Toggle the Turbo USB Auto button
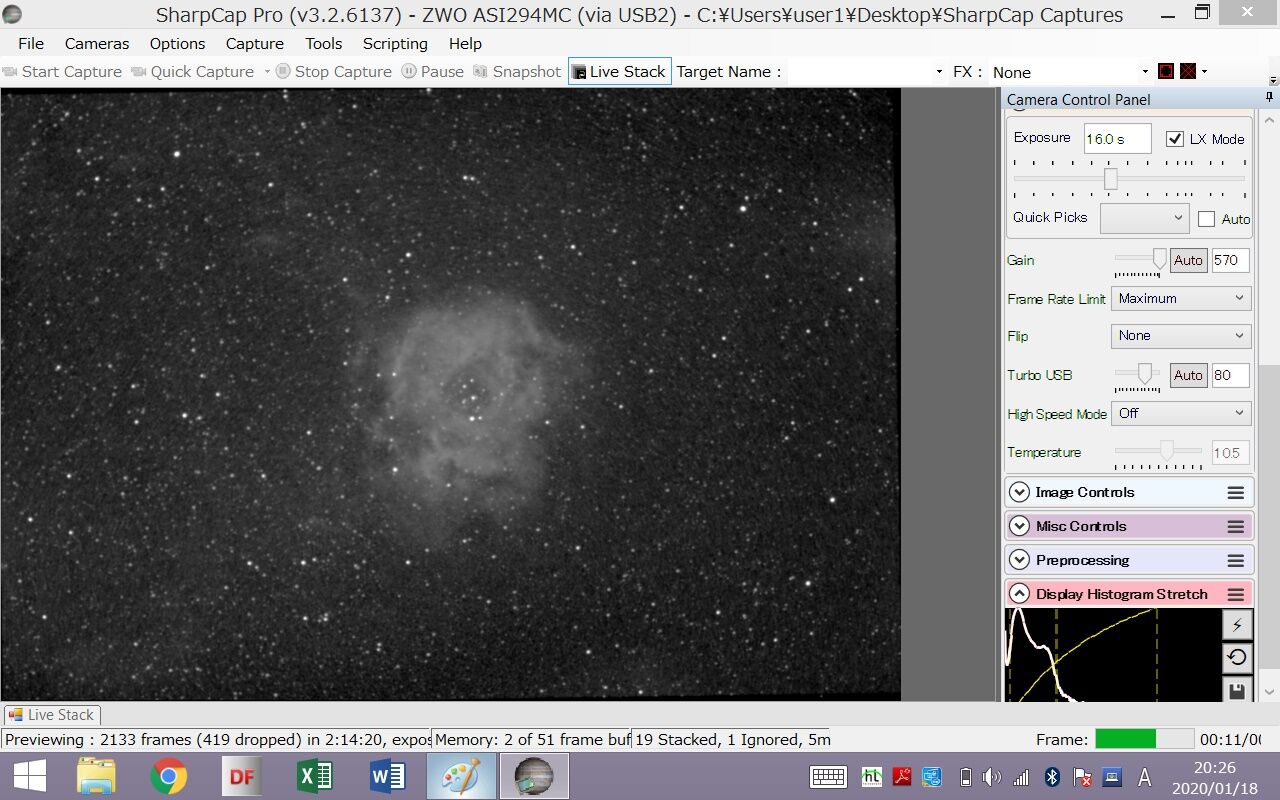Screen dimensions: 1280x800 pos(1188,375)
